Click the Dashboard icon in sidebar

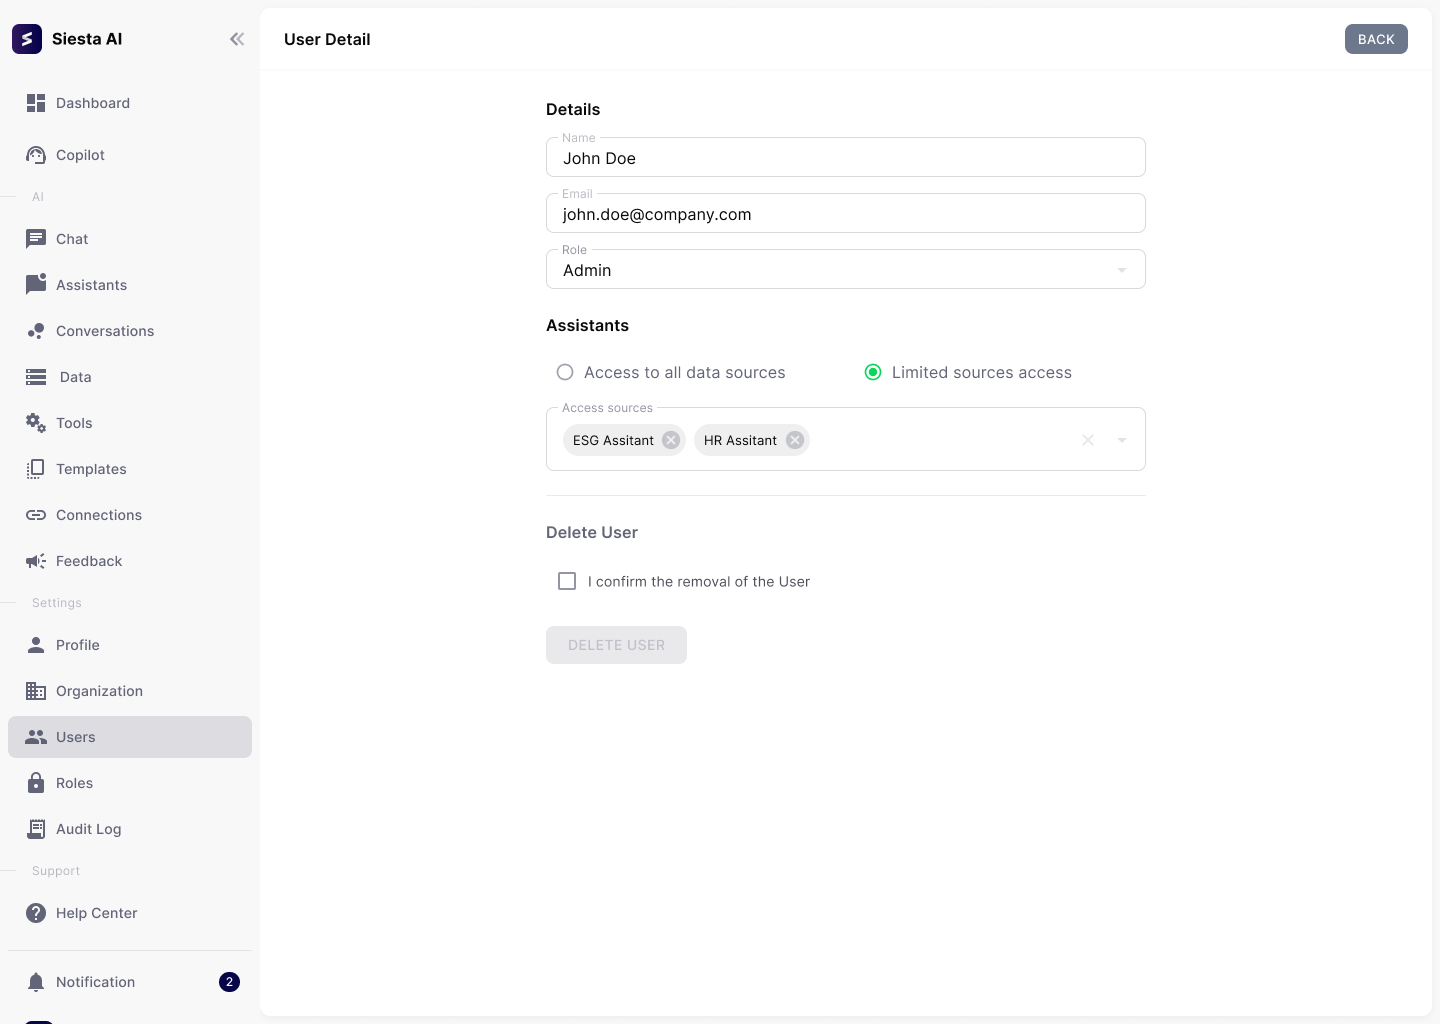36,103
